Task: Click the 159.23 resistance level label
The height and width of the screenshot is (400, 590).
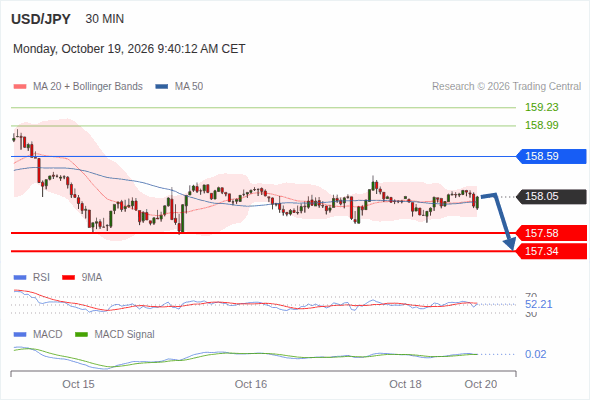Action: [x=542, y=107]
